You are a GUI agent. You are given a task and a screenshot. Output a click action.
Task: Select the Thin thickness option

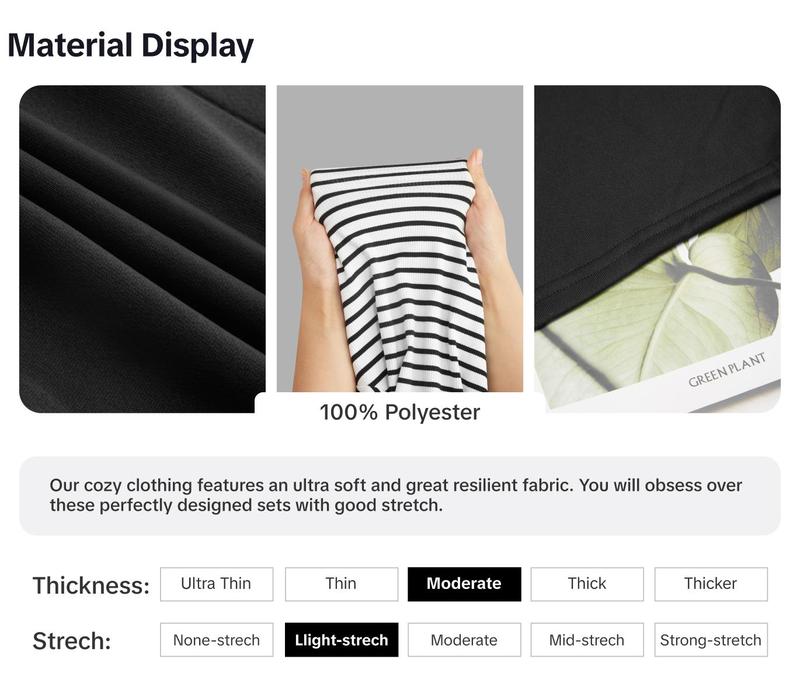[x=341, y=584]
